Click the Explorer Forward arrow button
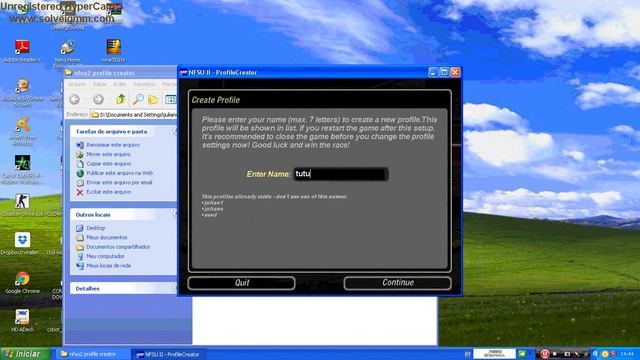Image resolution: width=640 pixels, height=360 pixels. point(98,99)
